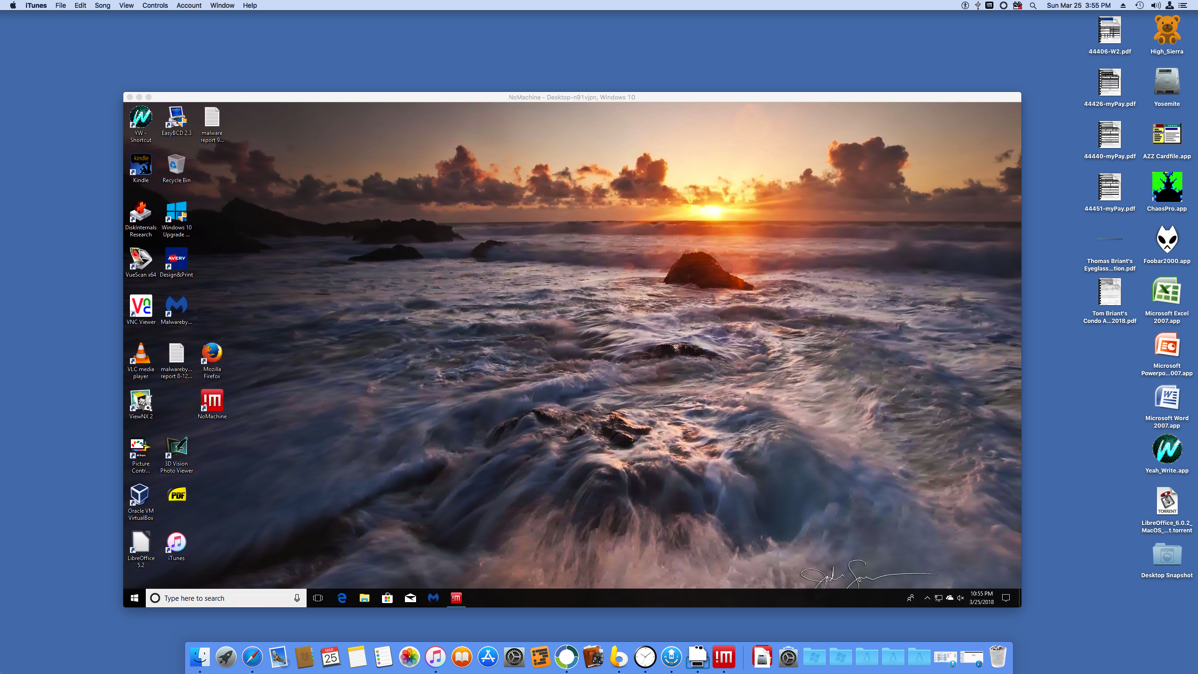Click the Malwarebytes icon in the Windows taskbar
Screen dimensions: 1198x674
pyautogui.click(x=433, y=598)
